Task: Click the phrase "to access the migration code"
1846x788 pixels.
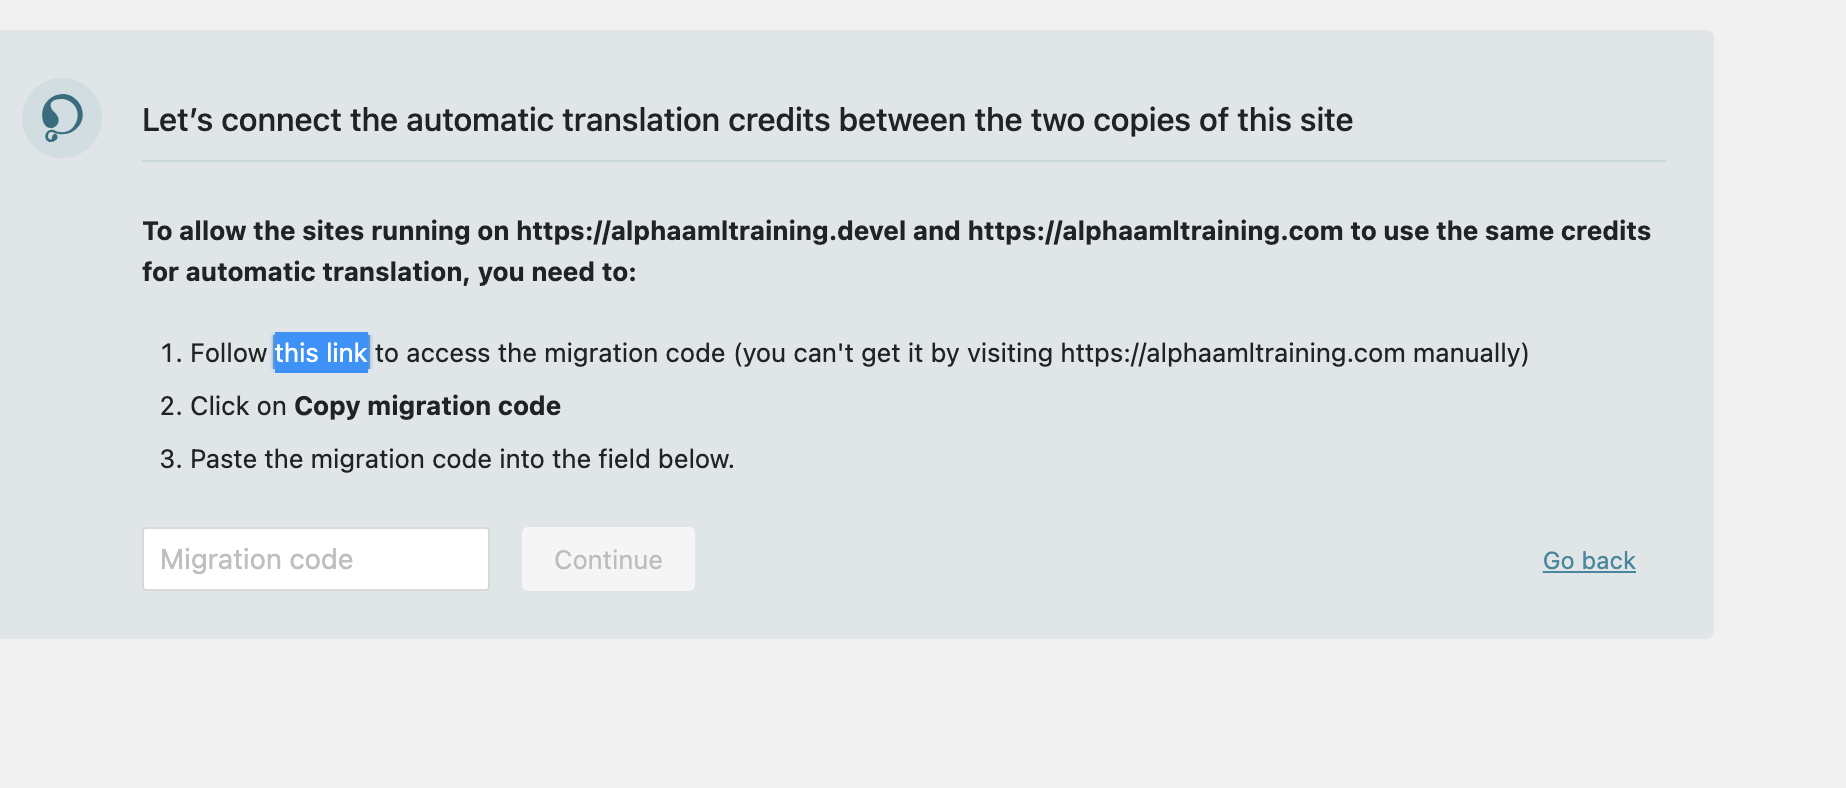Action: 550,353
